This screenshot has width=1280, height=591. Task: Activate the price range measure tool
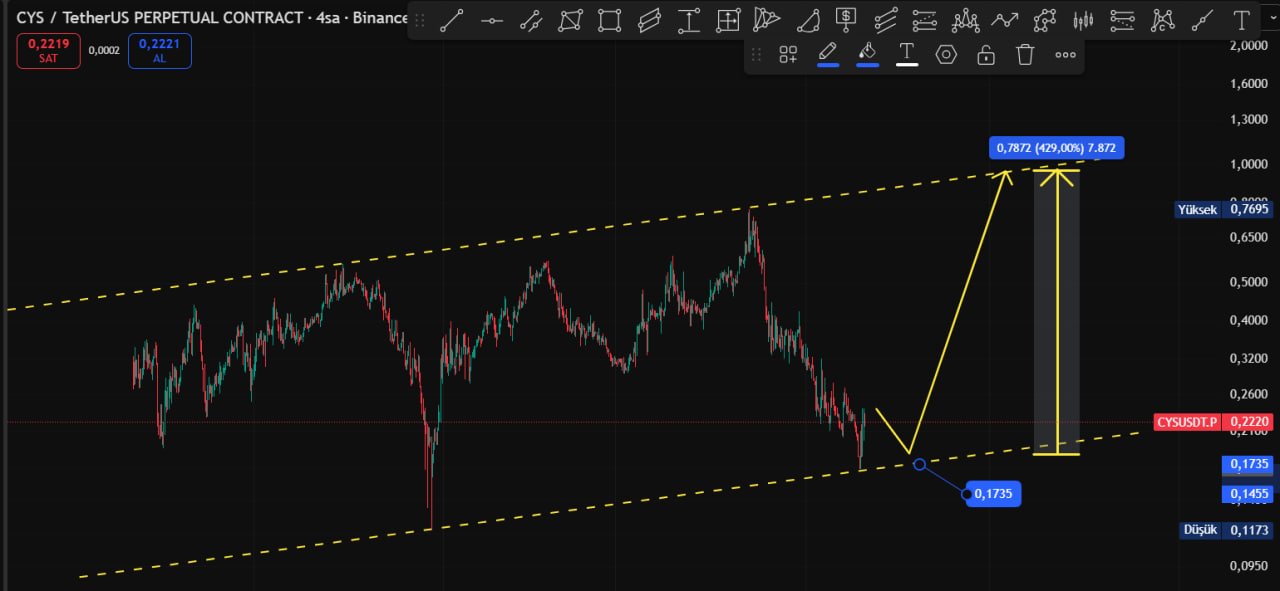tap(688, 19)
